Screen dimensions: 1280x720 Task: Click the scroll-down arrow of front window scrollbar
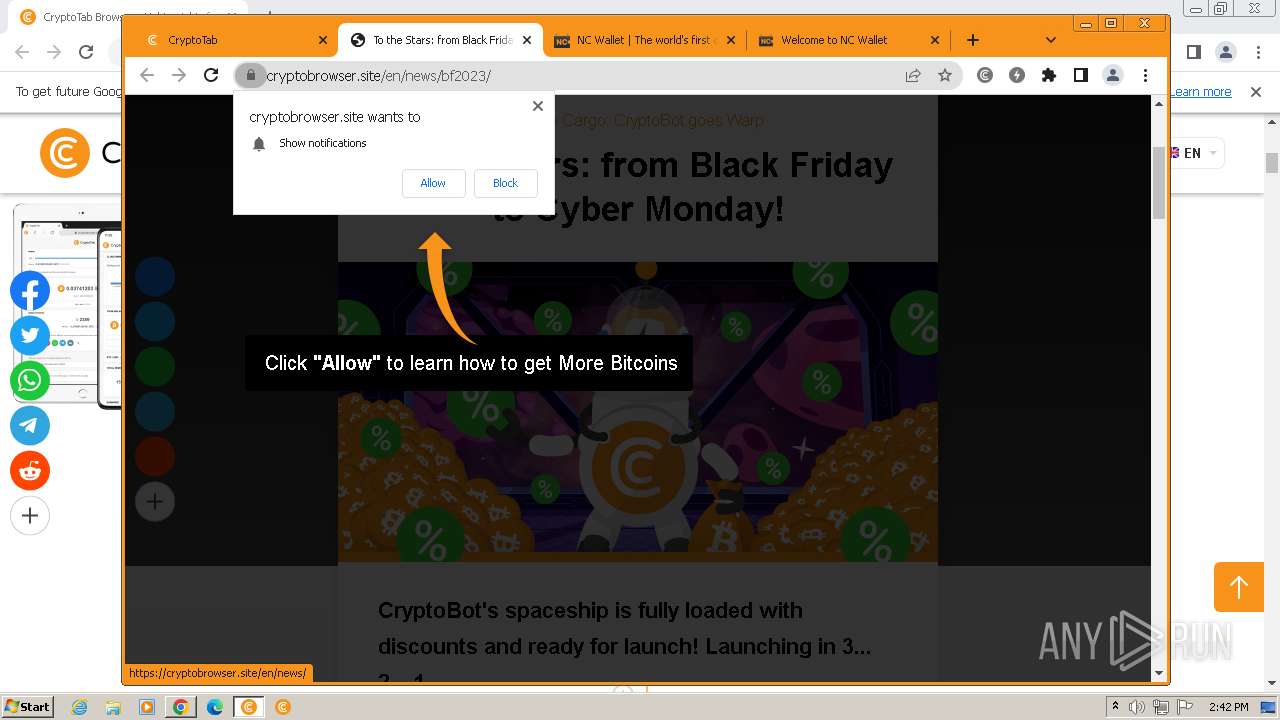[1159, 673]
